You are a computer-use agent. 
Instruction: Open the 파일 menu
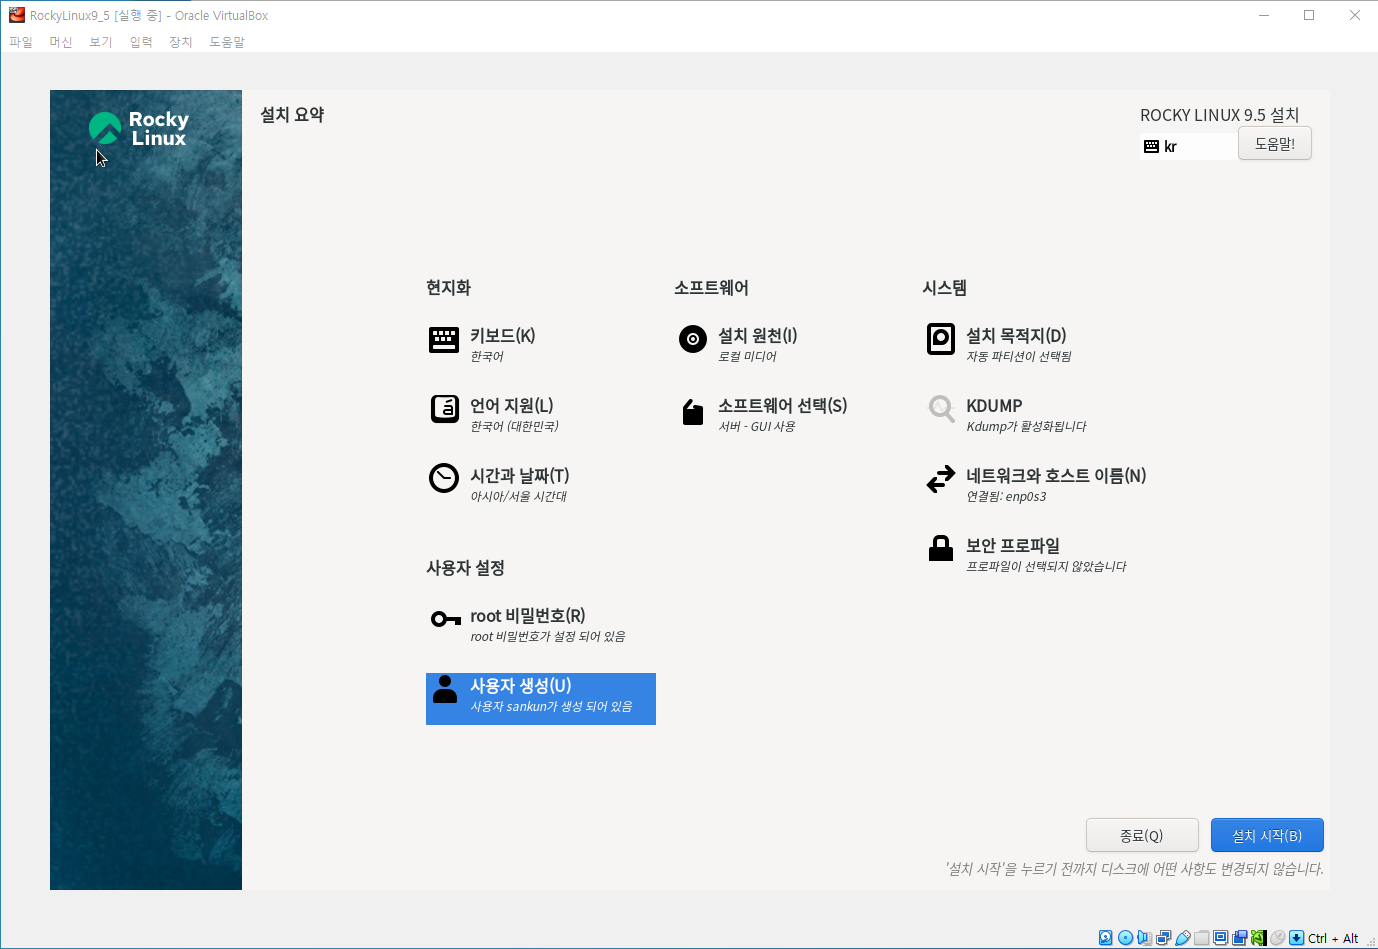click(21, 42)
